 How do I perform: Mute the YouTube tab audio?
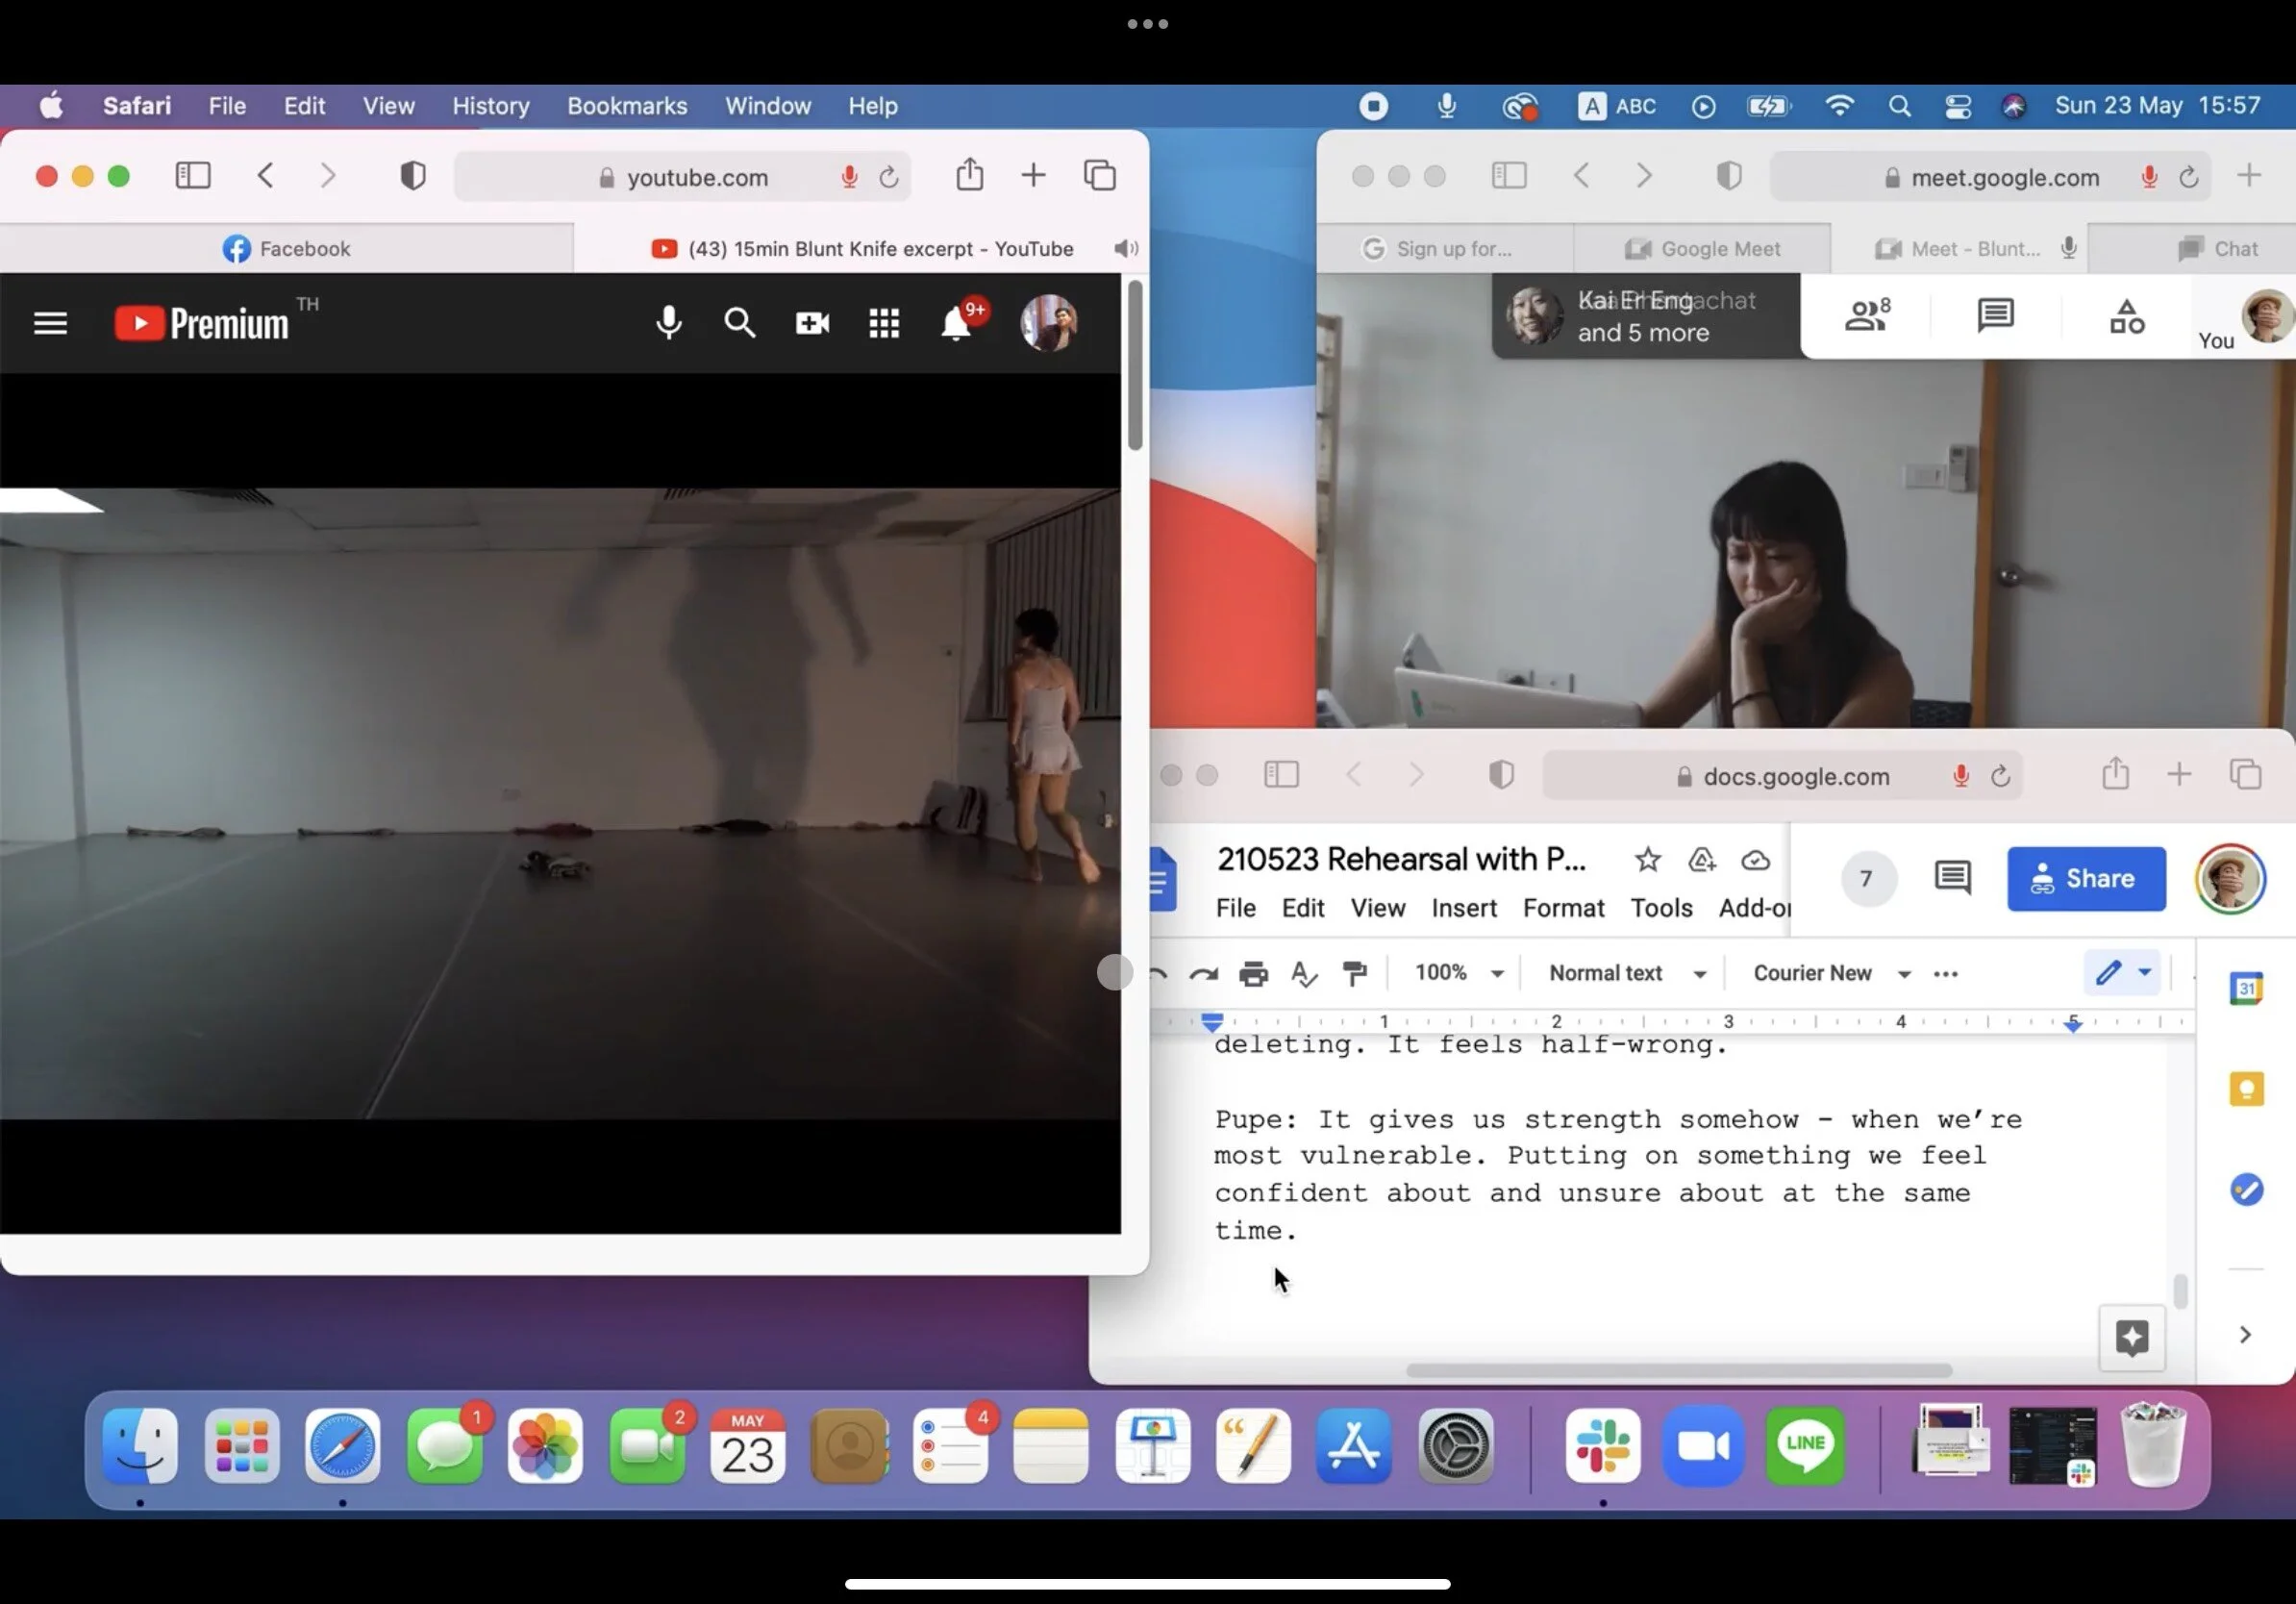point(1124,248)
